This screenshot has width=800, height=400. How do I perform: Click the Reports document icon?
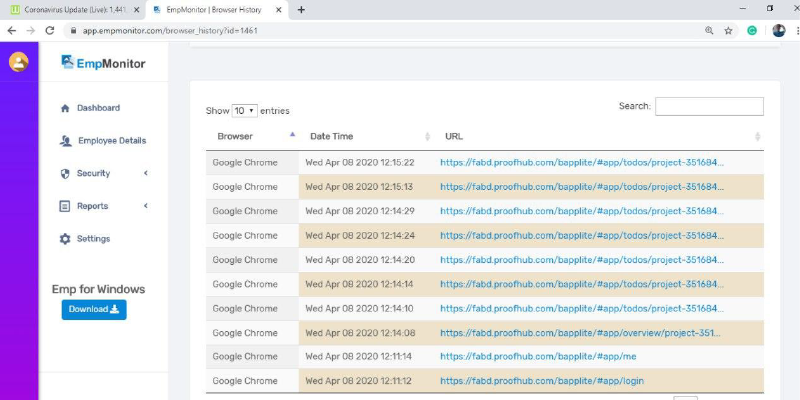(65, 206)
